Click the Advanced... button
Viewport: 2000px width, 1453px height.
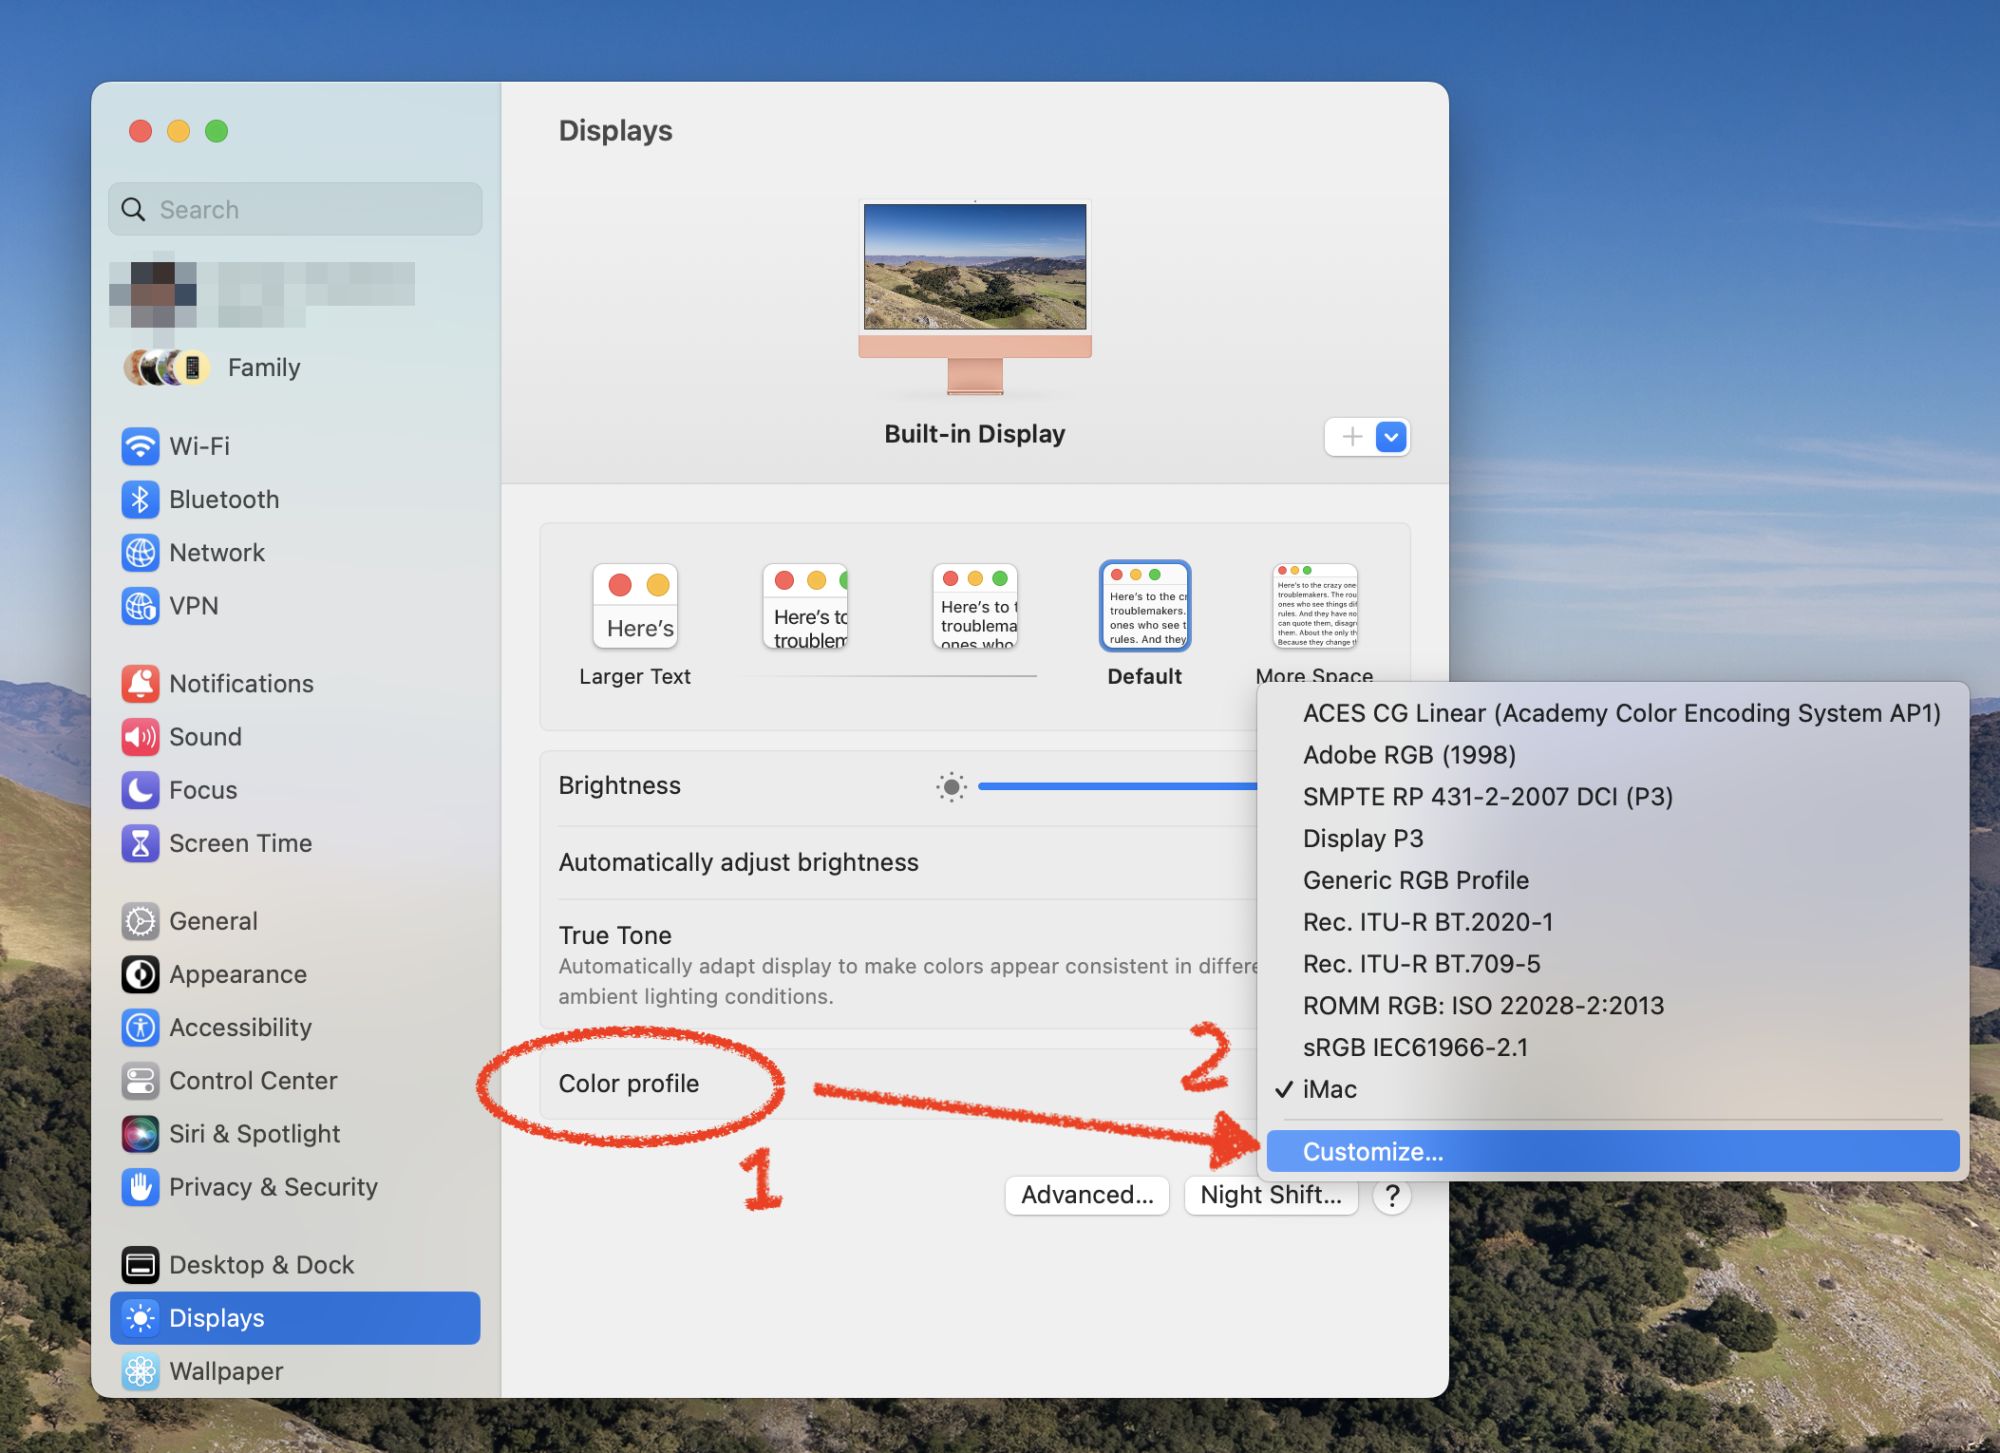click(1087, 1195)
